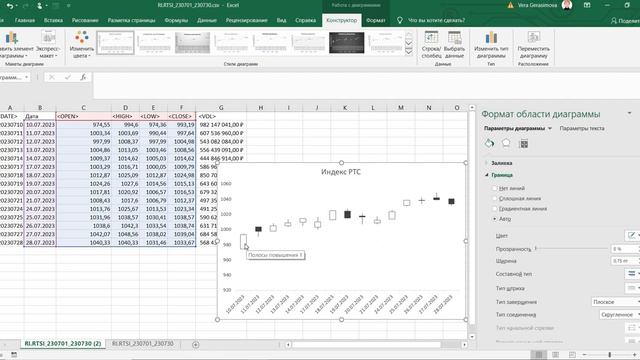Image resolution: width=640 pixels, height=360 pixels.
Task: Click the Width (Ширина) input field
Action: pos(624,260)
